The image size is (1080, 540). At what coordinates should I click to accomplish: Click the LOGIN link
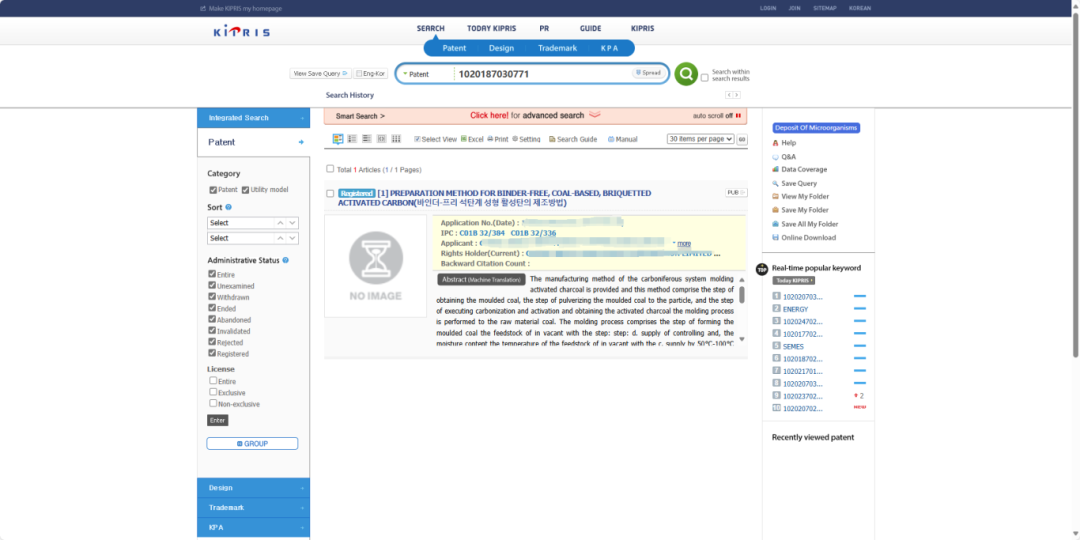(768, 8)
